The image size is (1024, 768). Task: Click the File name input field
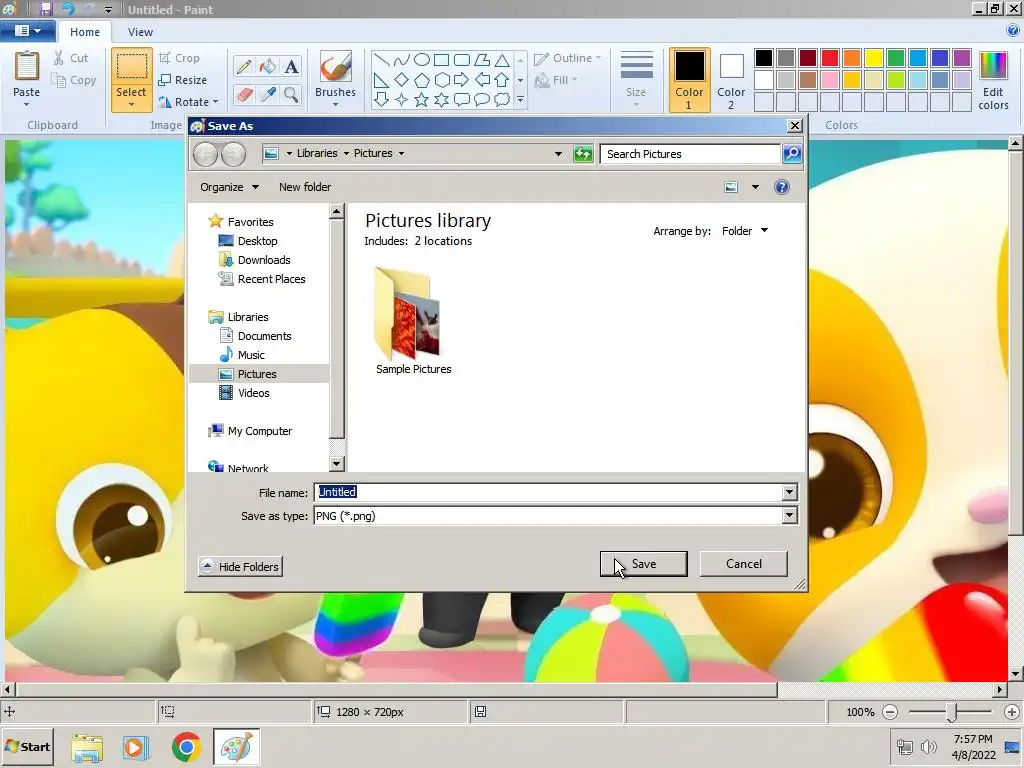[549, 492]
